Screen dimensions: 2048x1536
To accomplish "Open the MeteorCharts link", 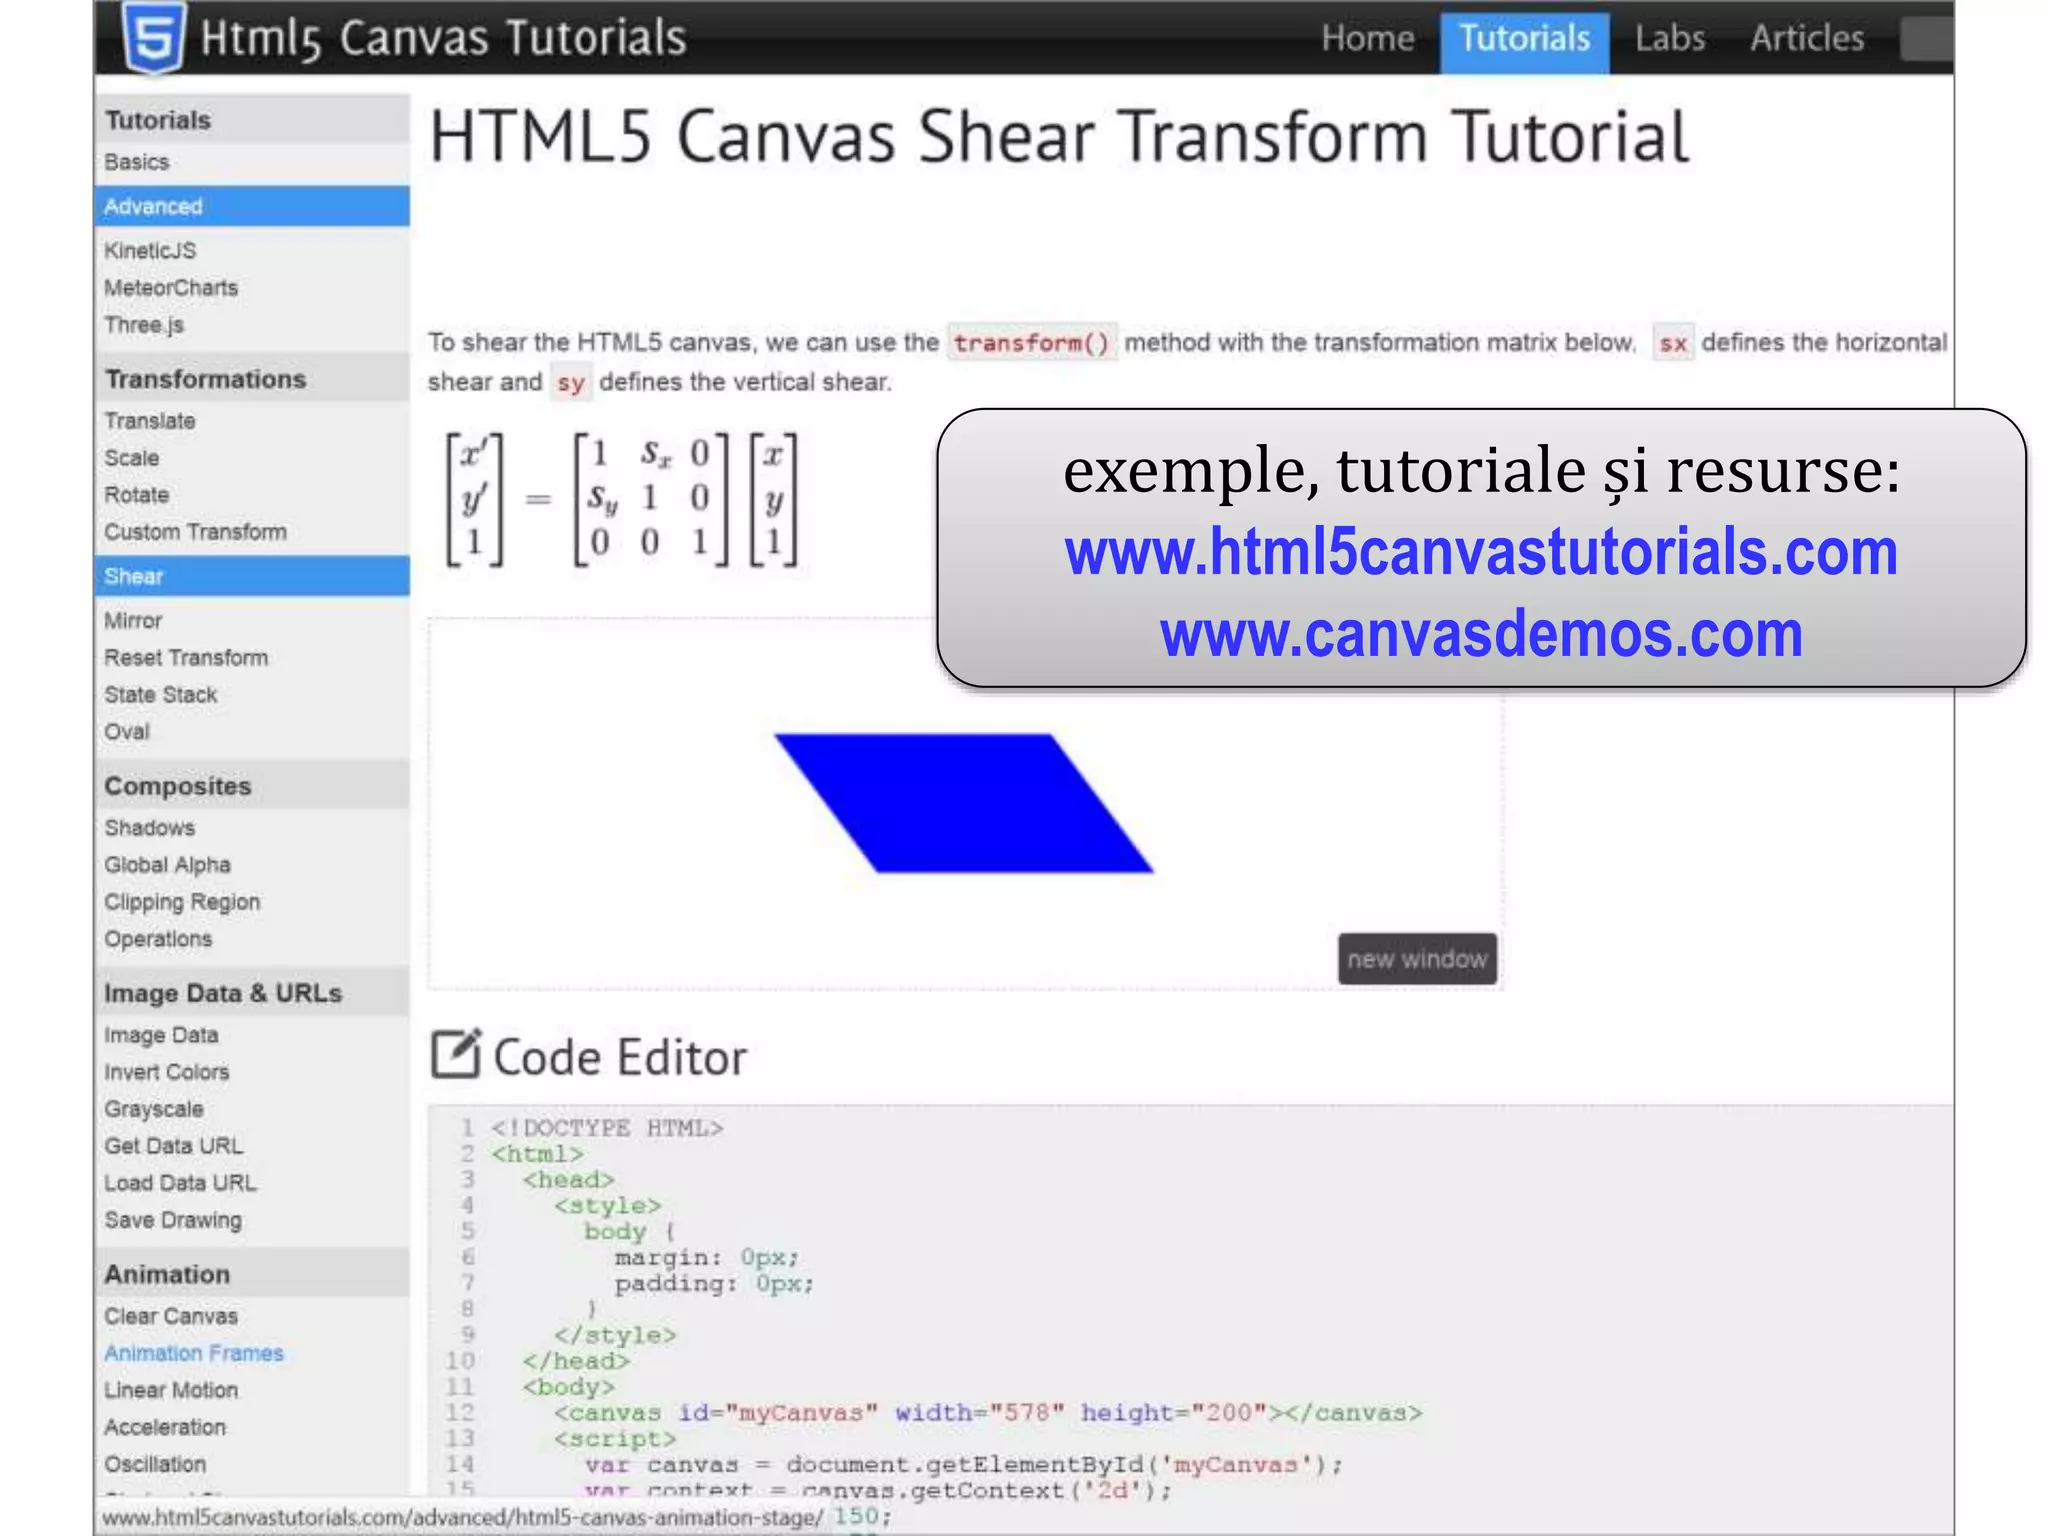I will click(x=171, y=288).
